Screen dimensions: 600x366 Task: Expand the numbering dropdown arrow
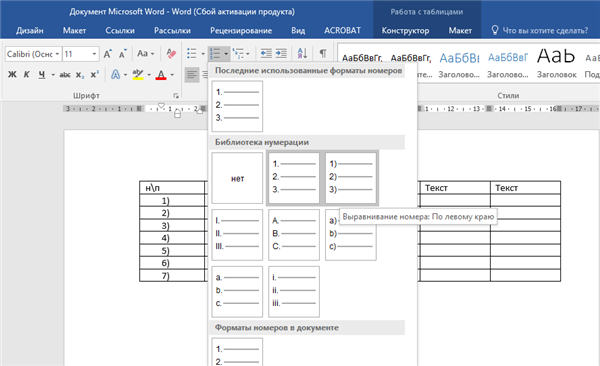pos(226,54)
